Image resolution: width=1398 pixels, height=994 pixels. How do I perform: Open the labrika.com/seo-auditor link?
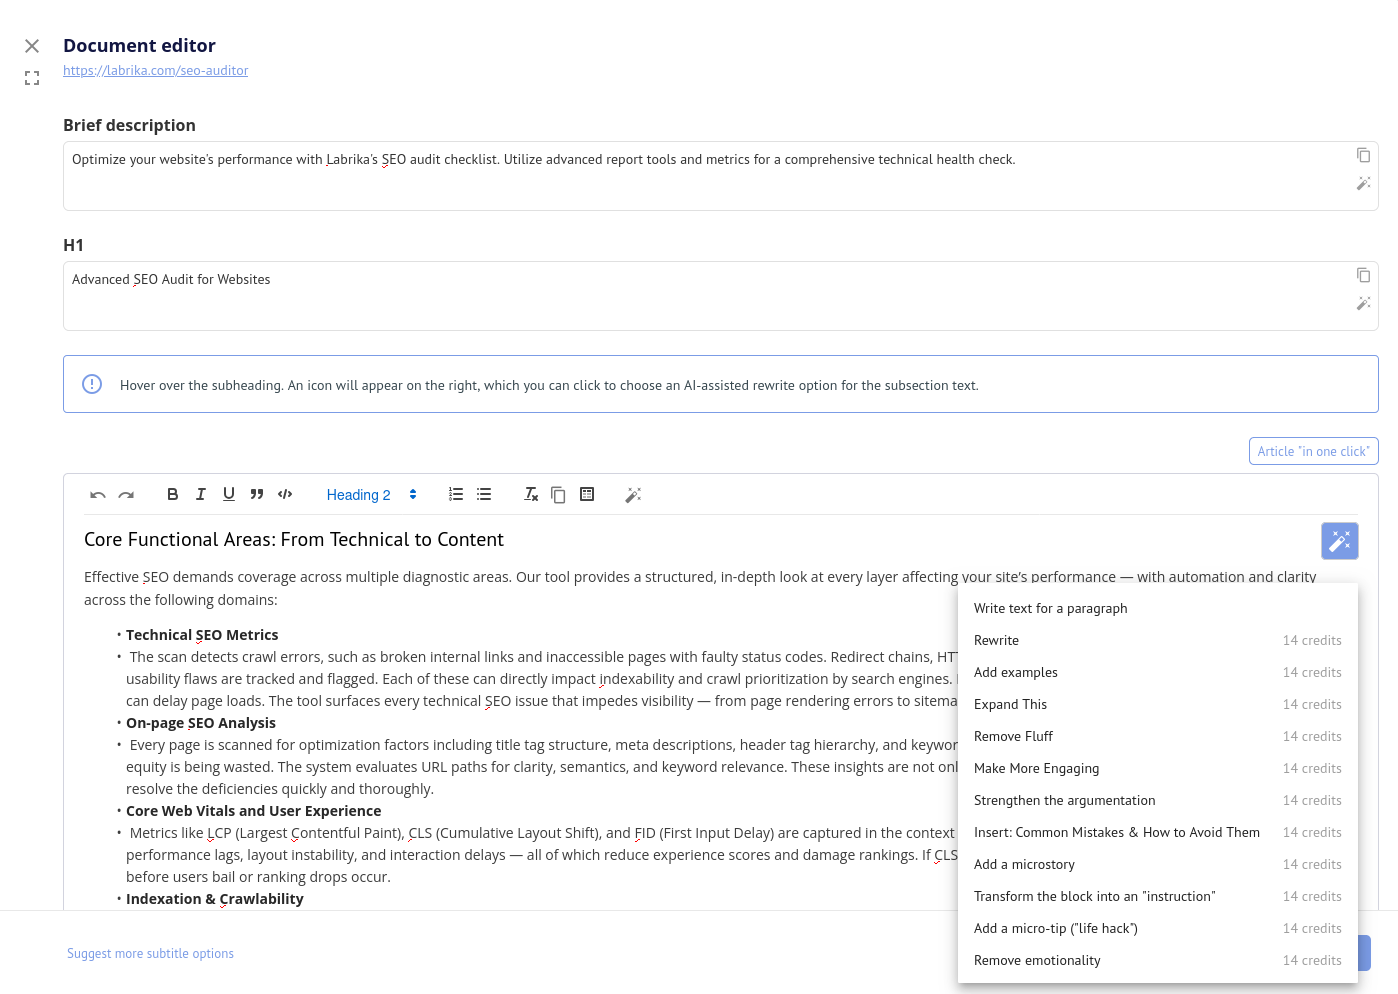[x=155, y=71]
